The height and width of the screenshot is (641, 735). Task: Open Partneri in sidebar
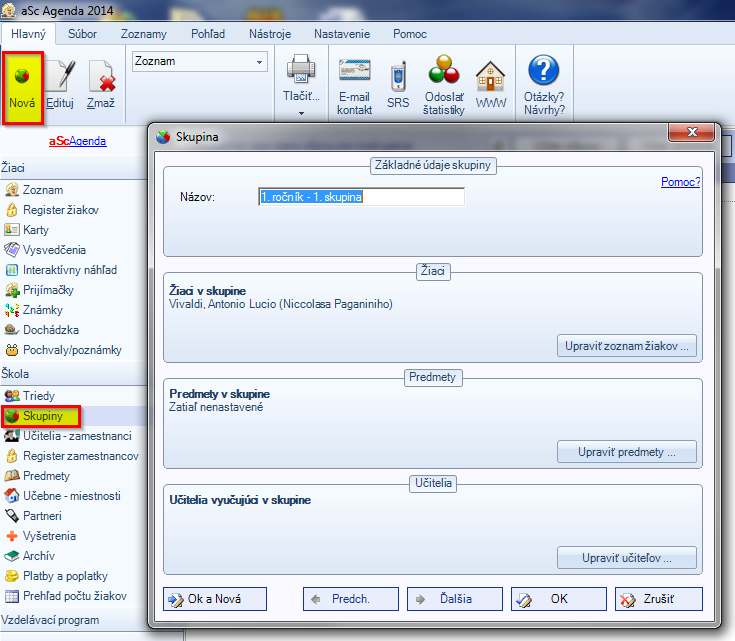click(x=33, y=516)
